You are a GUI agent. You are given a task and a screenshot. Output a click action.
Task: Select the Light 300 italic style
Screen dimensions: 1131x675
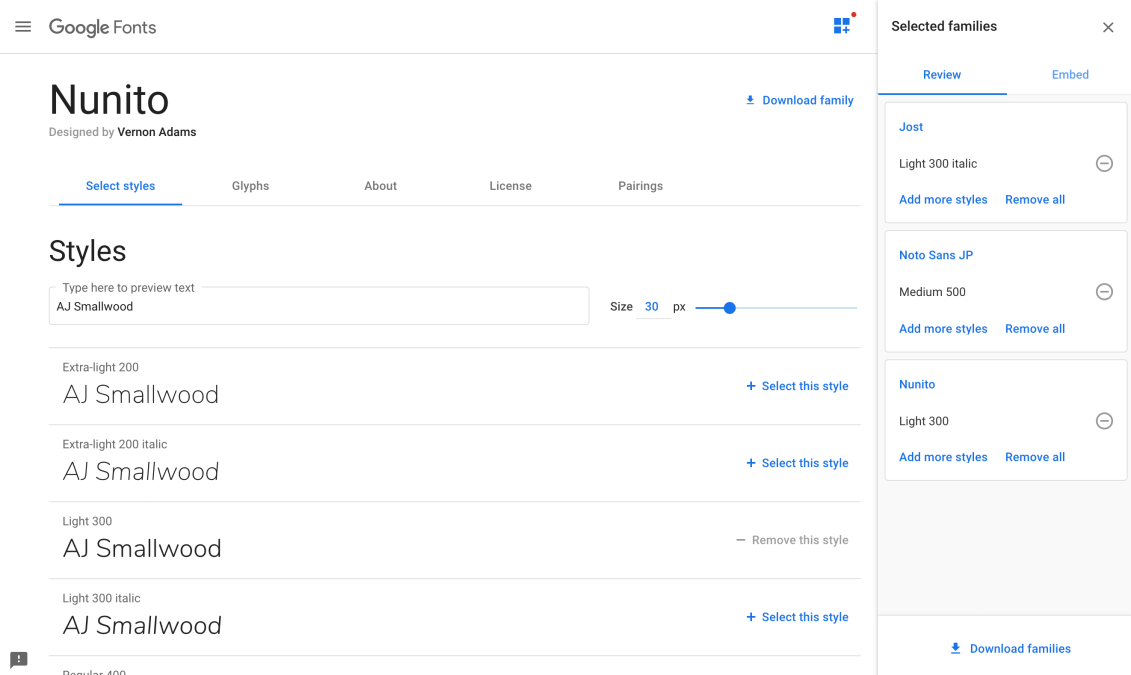coord(797,617)
